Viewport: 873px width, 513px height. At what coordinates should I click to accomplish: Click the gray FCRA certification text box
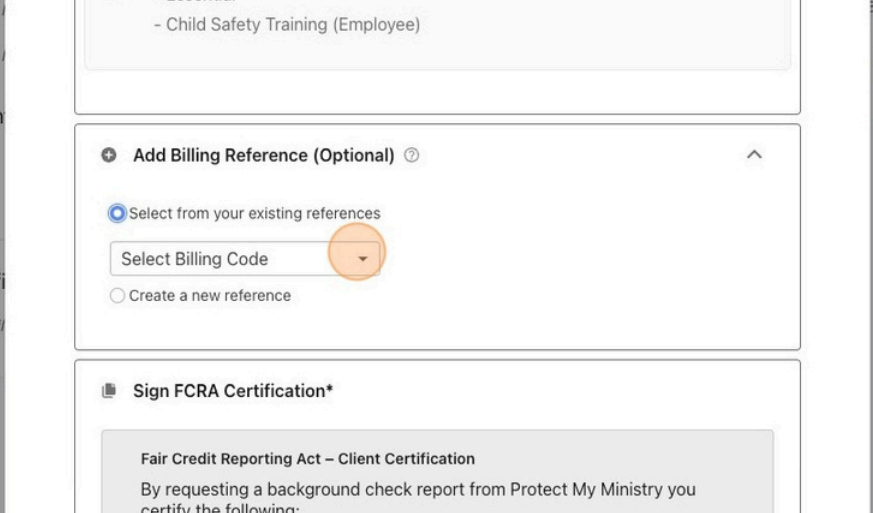437,471
